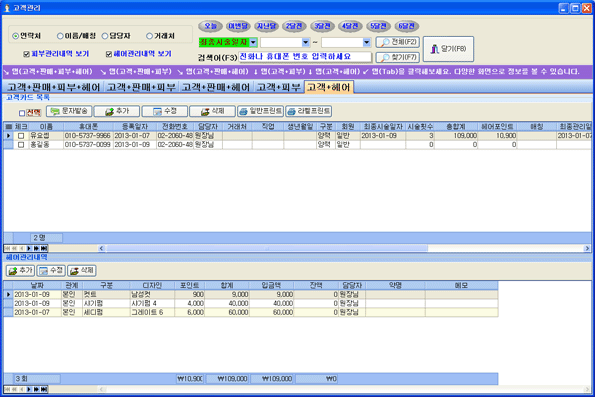
Task: Switch to 고객+판매+피부 tab
Action: [x=141, y=87]
